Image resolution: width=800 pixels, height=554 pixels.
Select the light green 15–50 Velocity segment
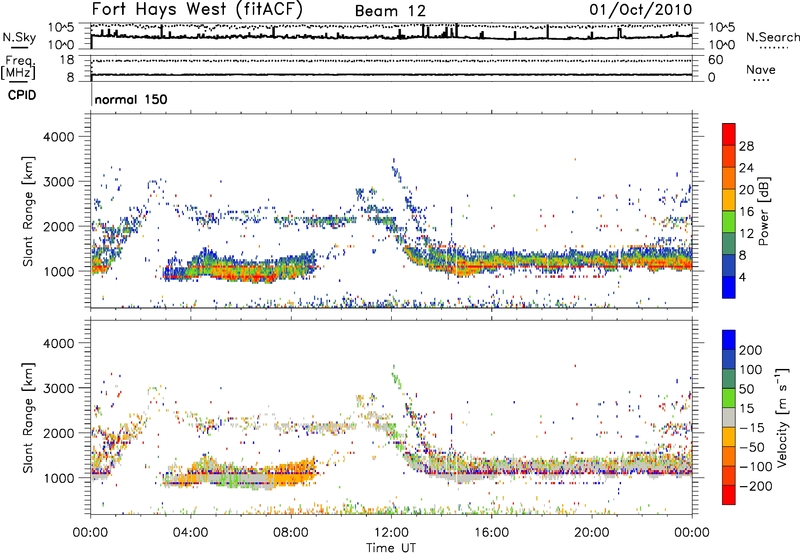coord(729,398)
